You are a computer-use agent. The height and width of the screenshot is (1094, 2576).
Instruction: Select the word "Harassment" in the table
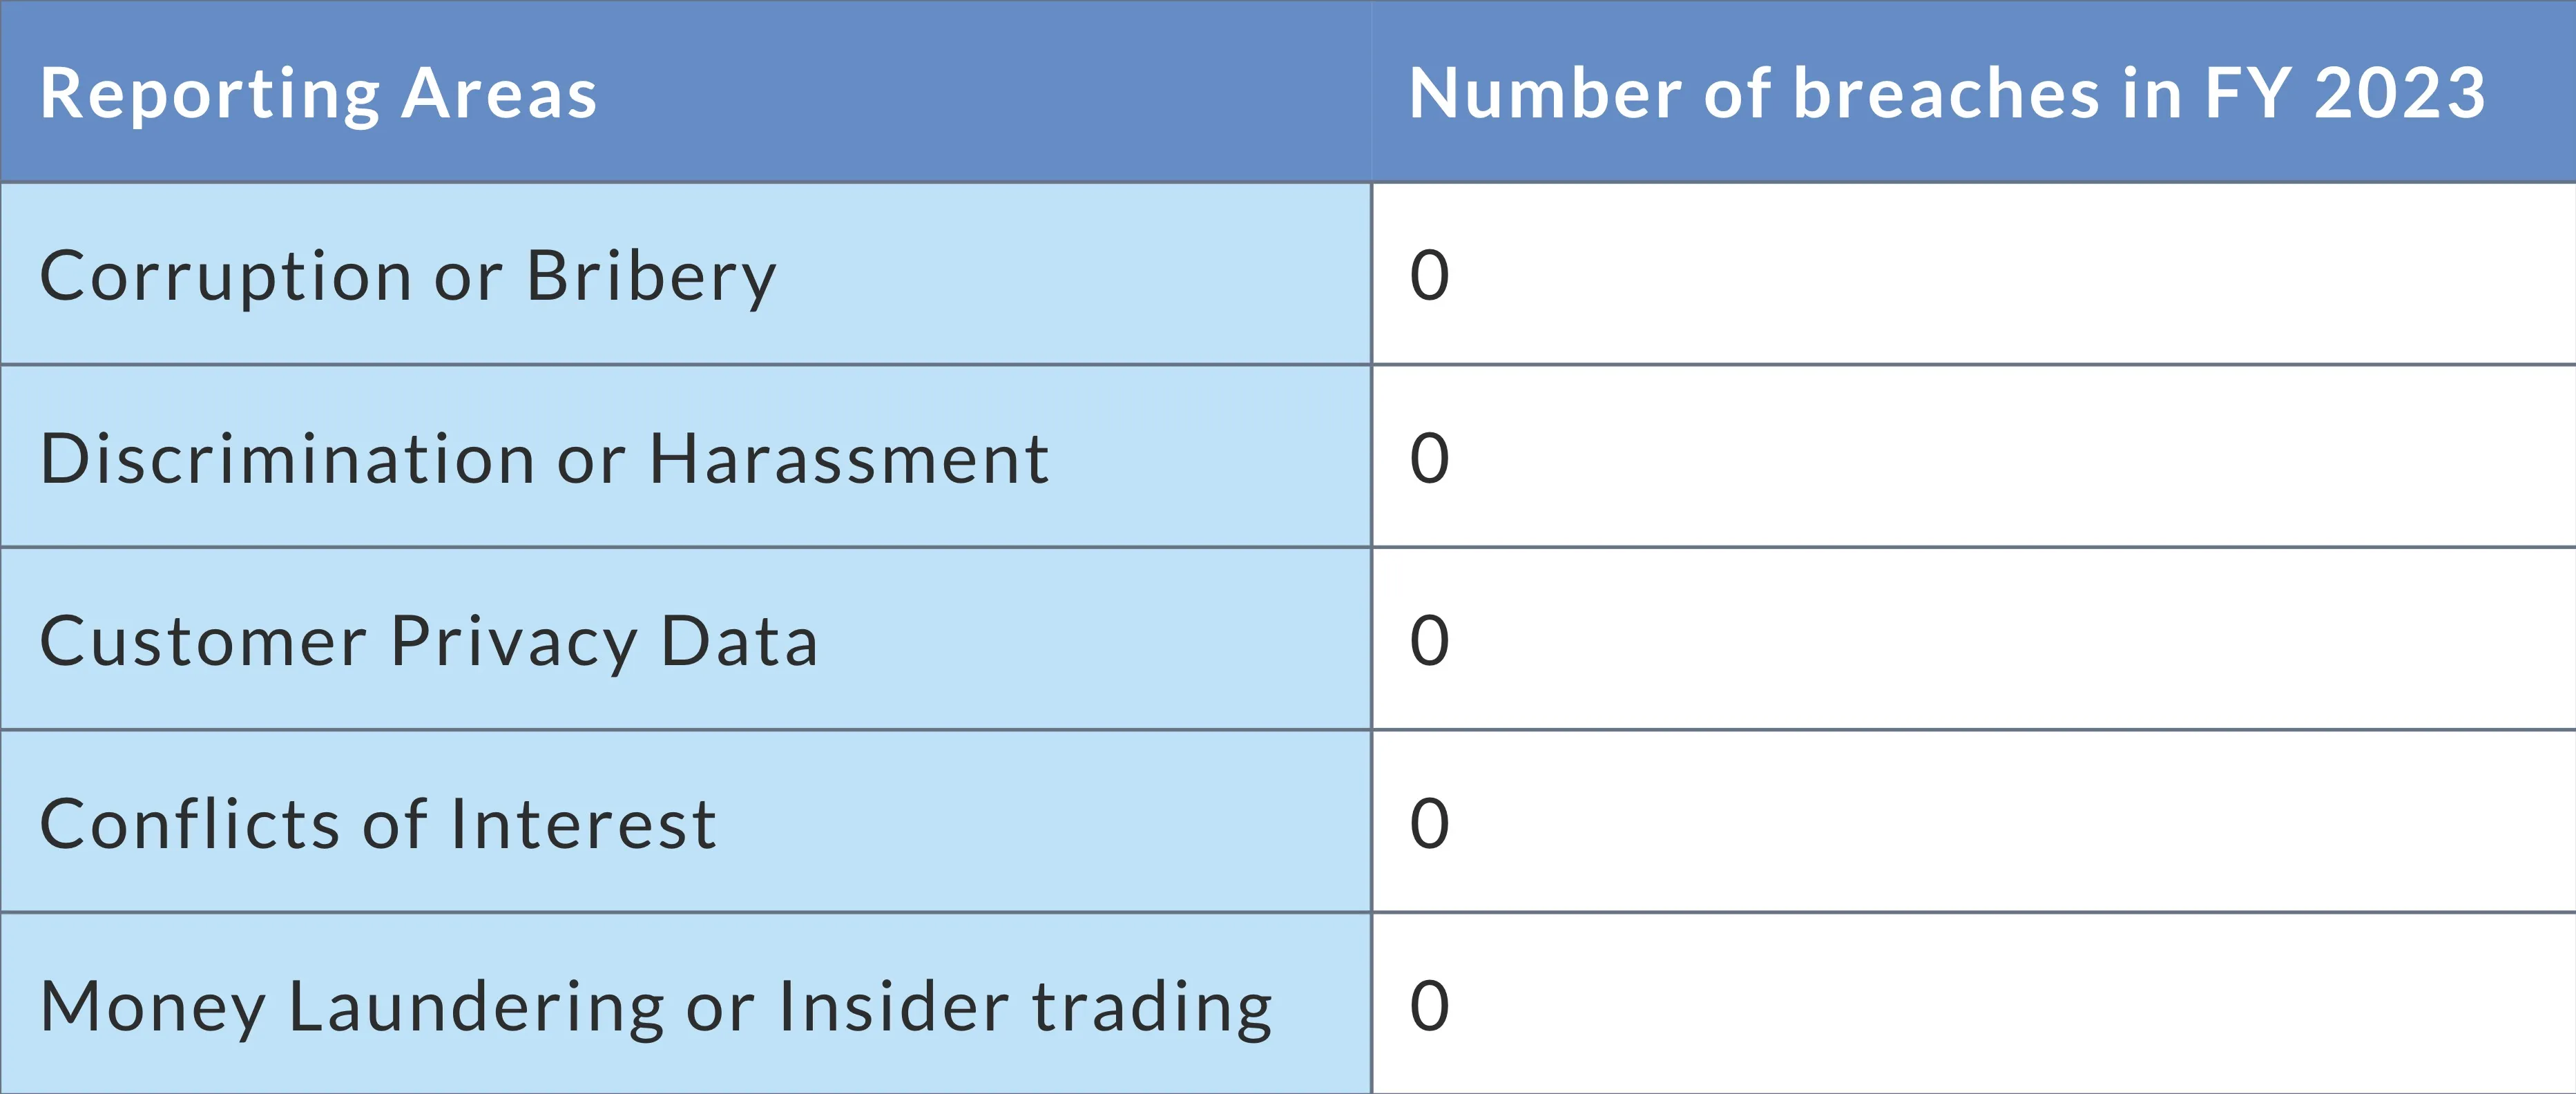tap(849, 459)
